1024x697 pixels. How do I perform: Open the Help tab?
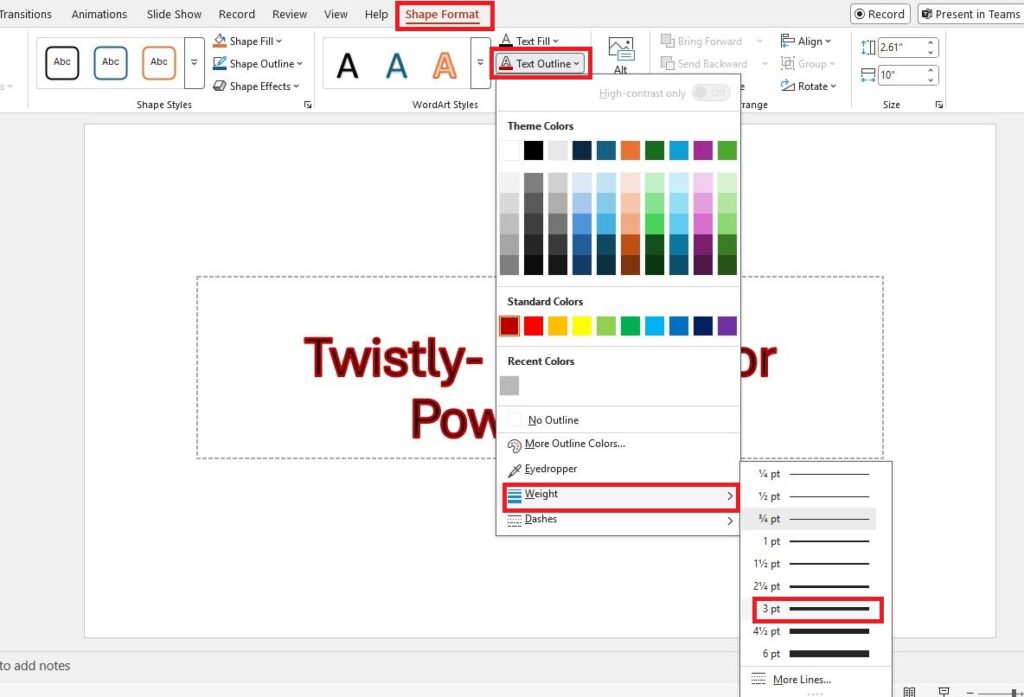click(376, 14)
